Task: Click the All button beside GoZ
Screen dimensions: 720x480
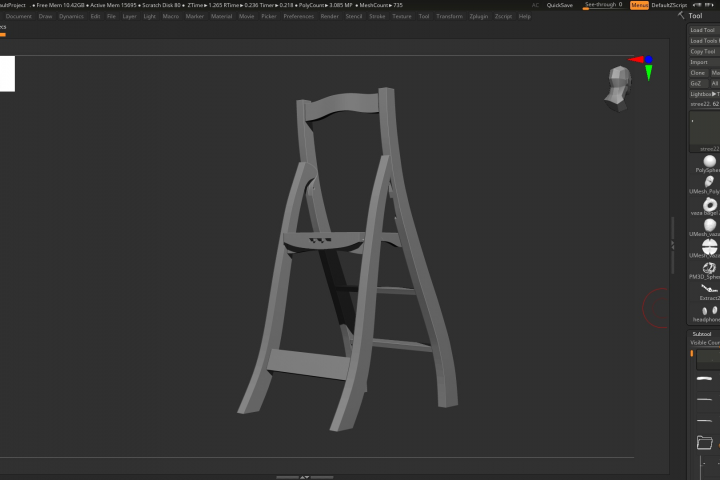Action: point(715,83)
